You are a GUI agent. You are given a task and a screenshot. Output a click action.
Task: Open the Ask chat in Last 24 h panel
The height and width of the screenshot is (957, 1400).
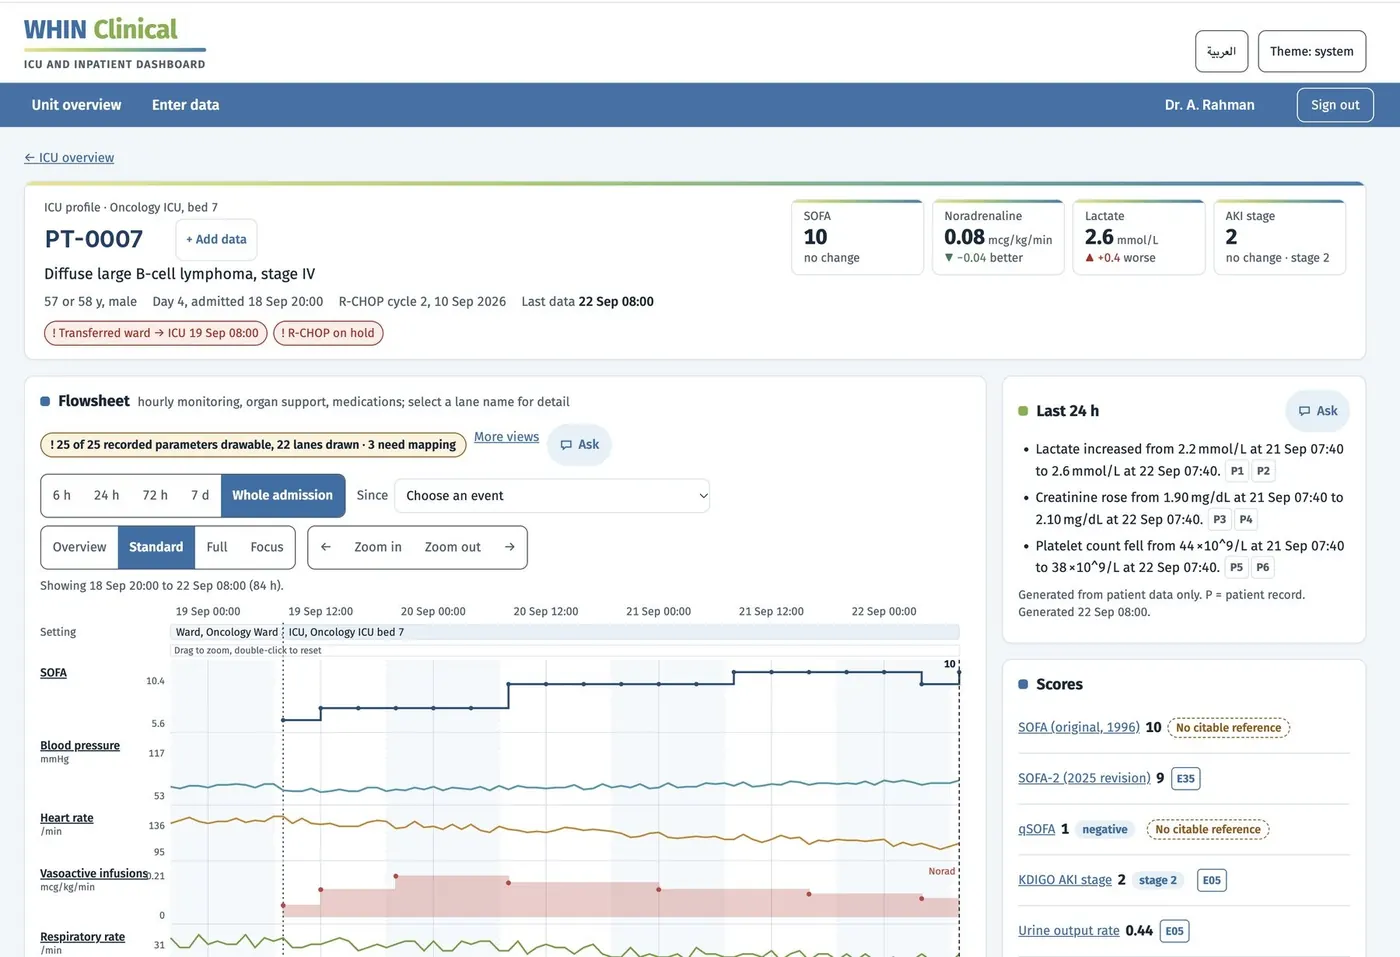[1317, 411]
